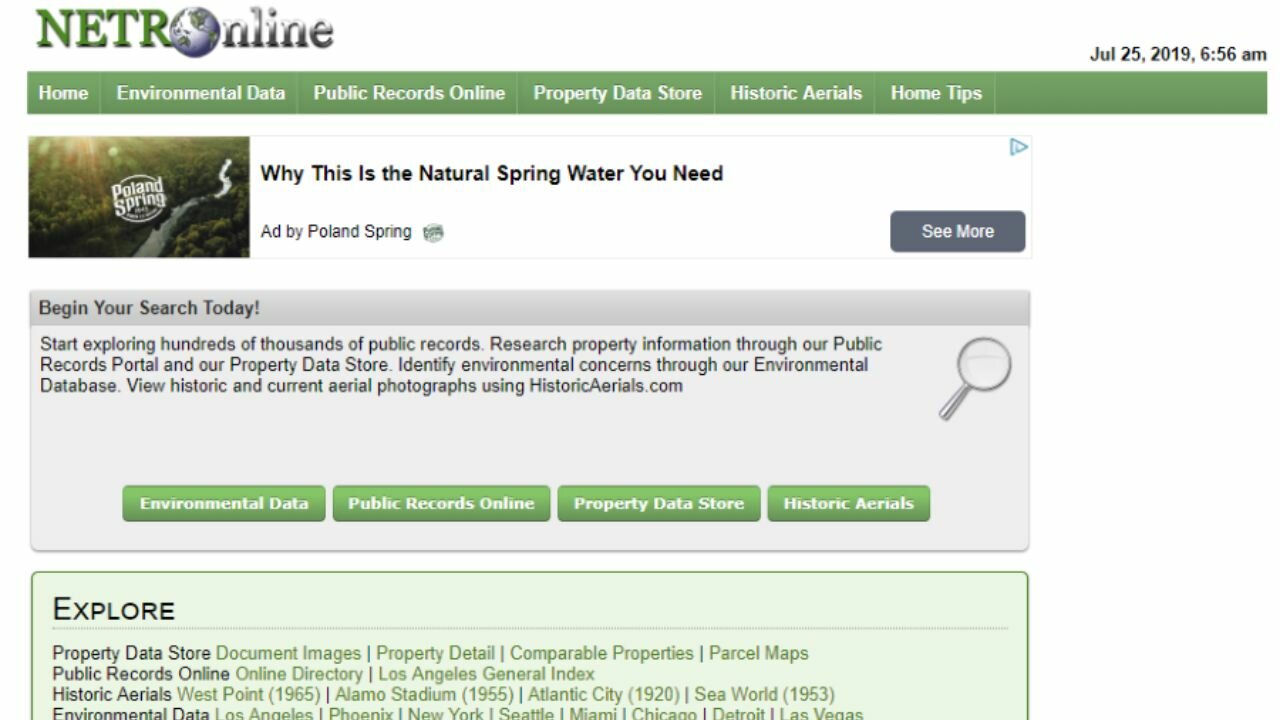Click the green Environmental Data button
Image resolution: width=1280 pixels, height=720 pixels.
224,504
